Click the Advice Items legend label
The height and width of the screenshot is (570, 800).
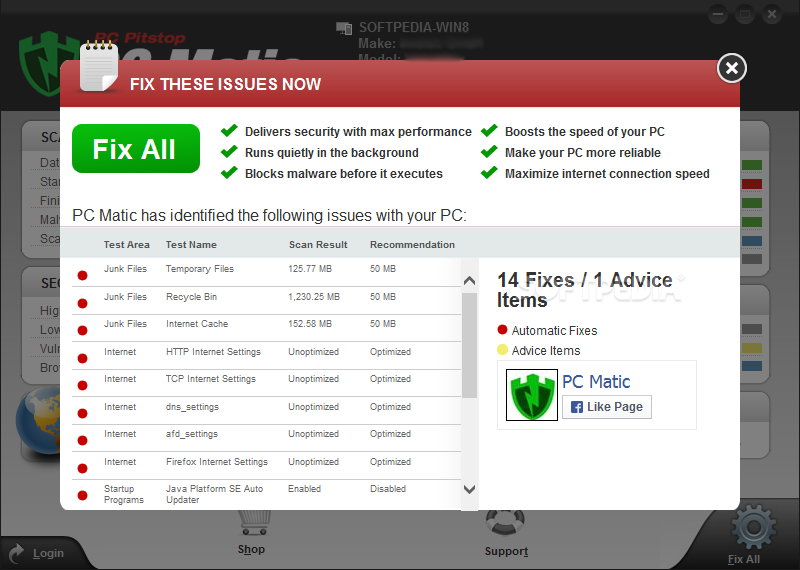[x=546, y=351]
